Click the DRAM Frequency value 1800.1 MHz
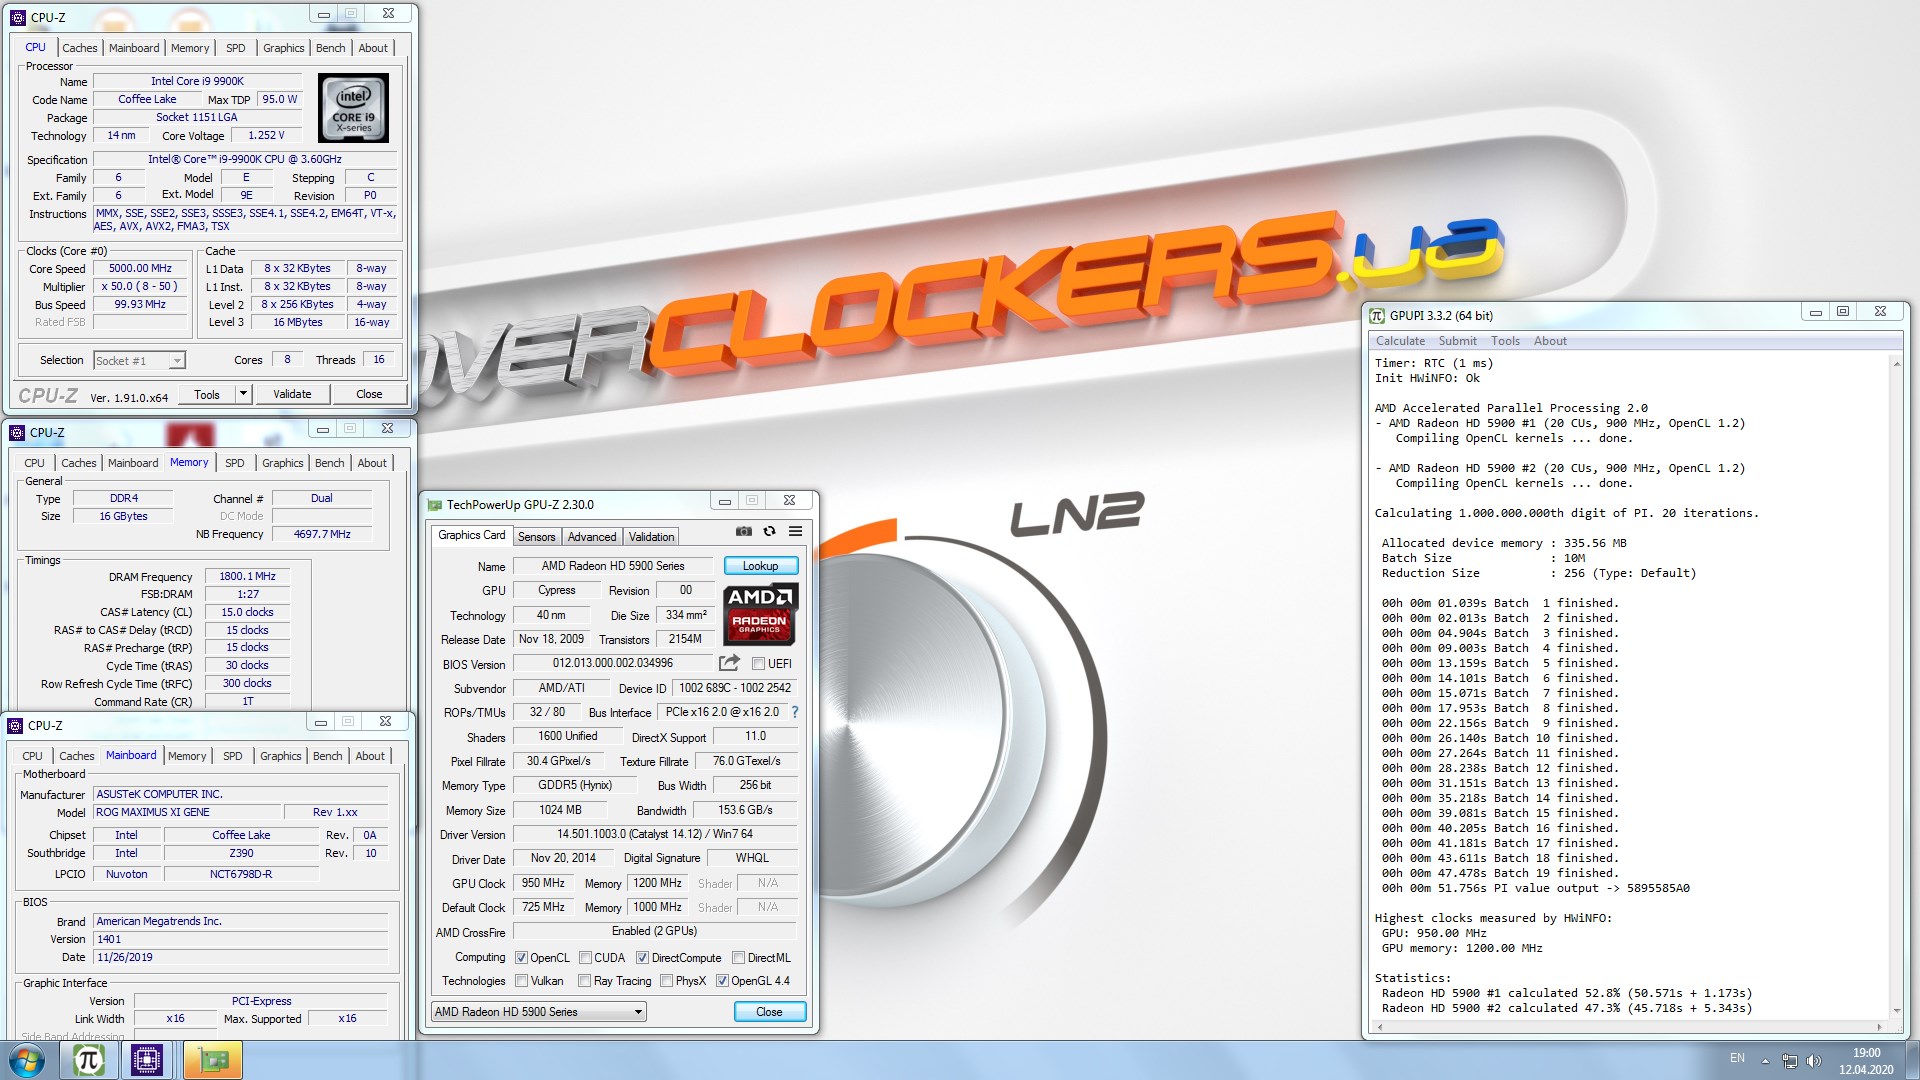This screenshot has width=1920, height=1080. 248,576
